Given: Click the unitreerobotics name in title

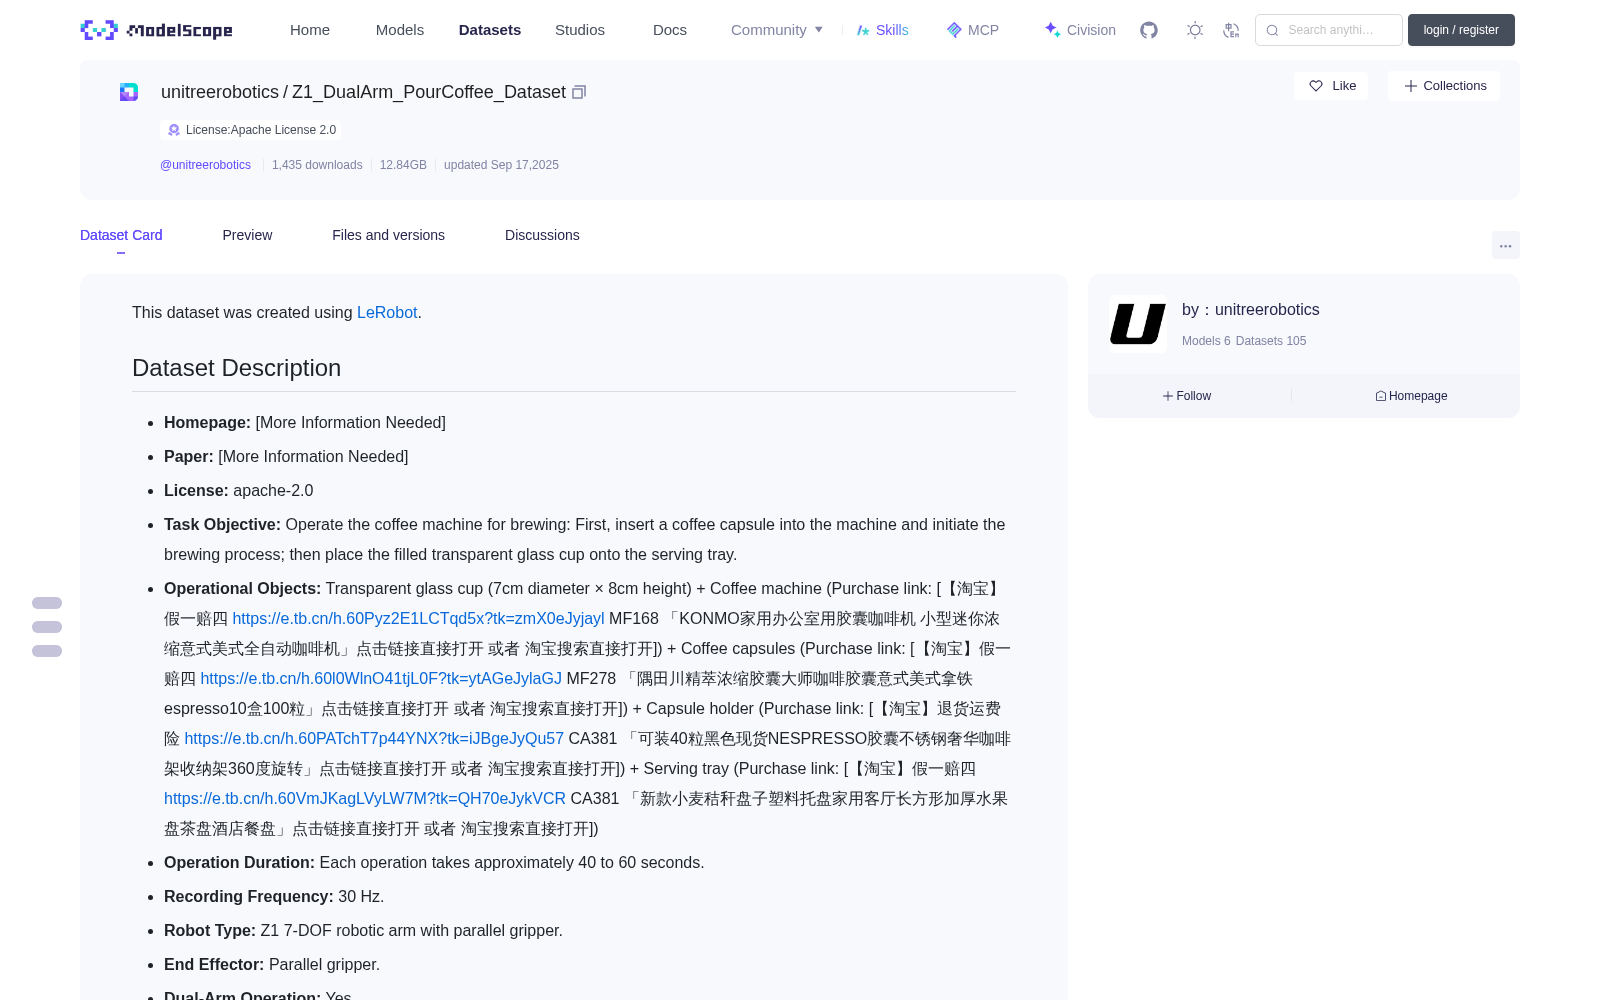Looking at the screenshot, I should coord(220,92).
